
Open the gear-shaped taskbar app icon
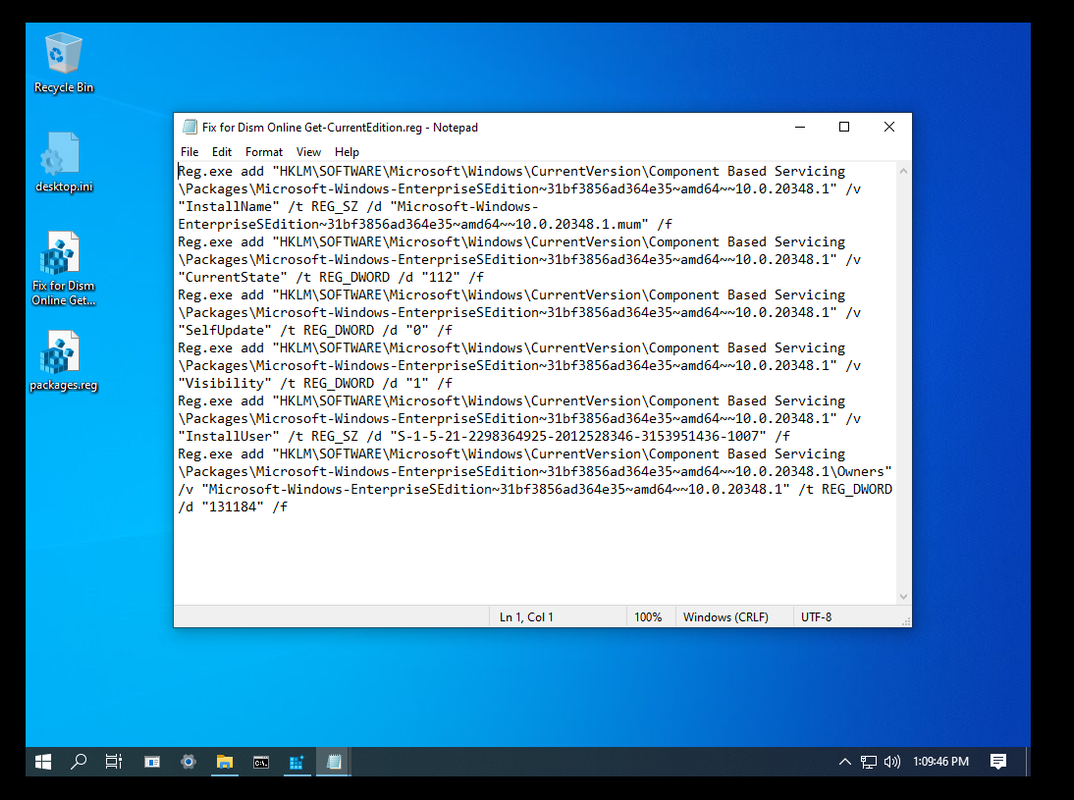(x=188, y=762)
